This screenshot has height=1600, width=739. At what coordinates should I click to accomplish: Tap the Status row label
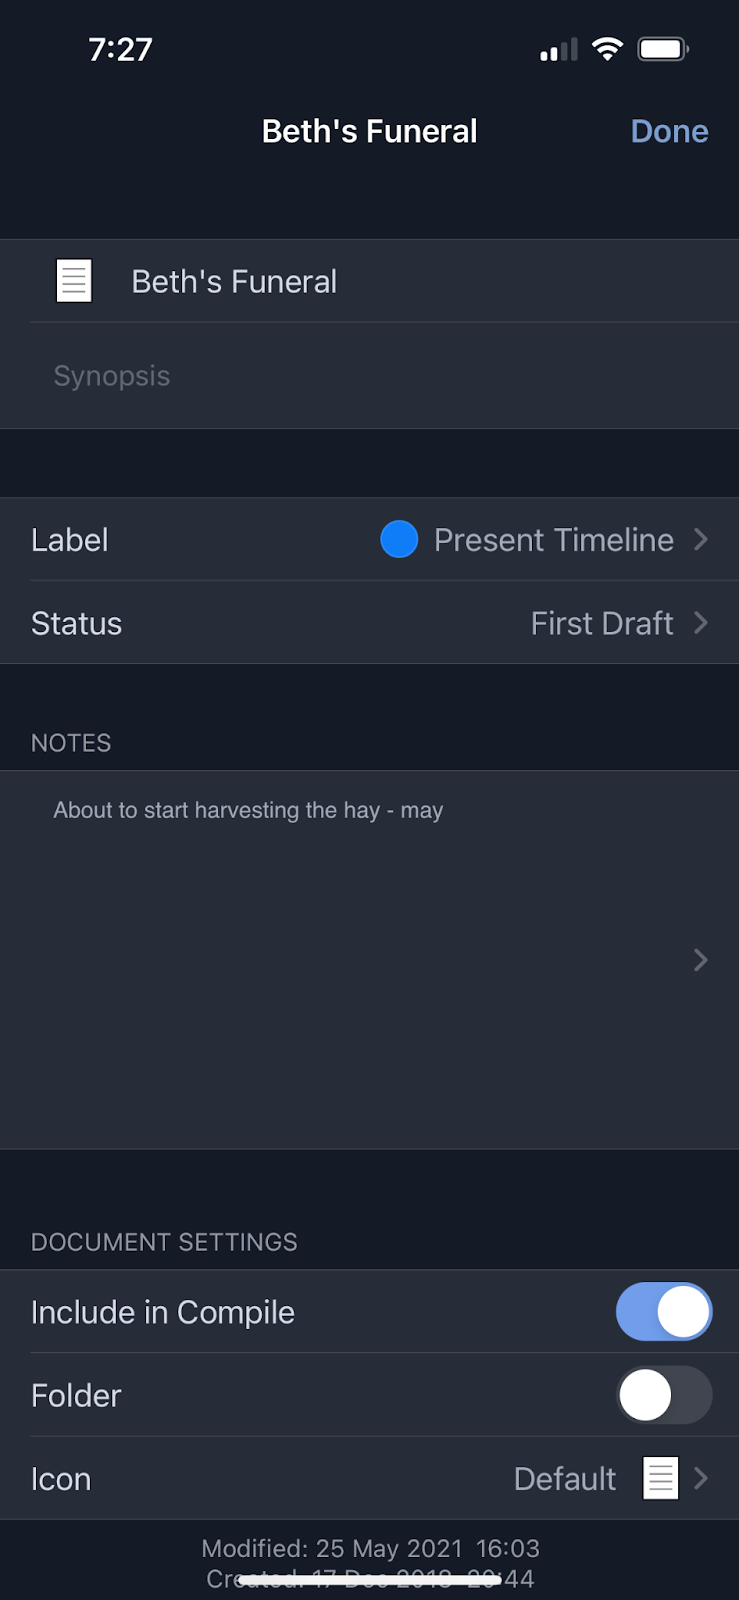[x=76, y=623]
